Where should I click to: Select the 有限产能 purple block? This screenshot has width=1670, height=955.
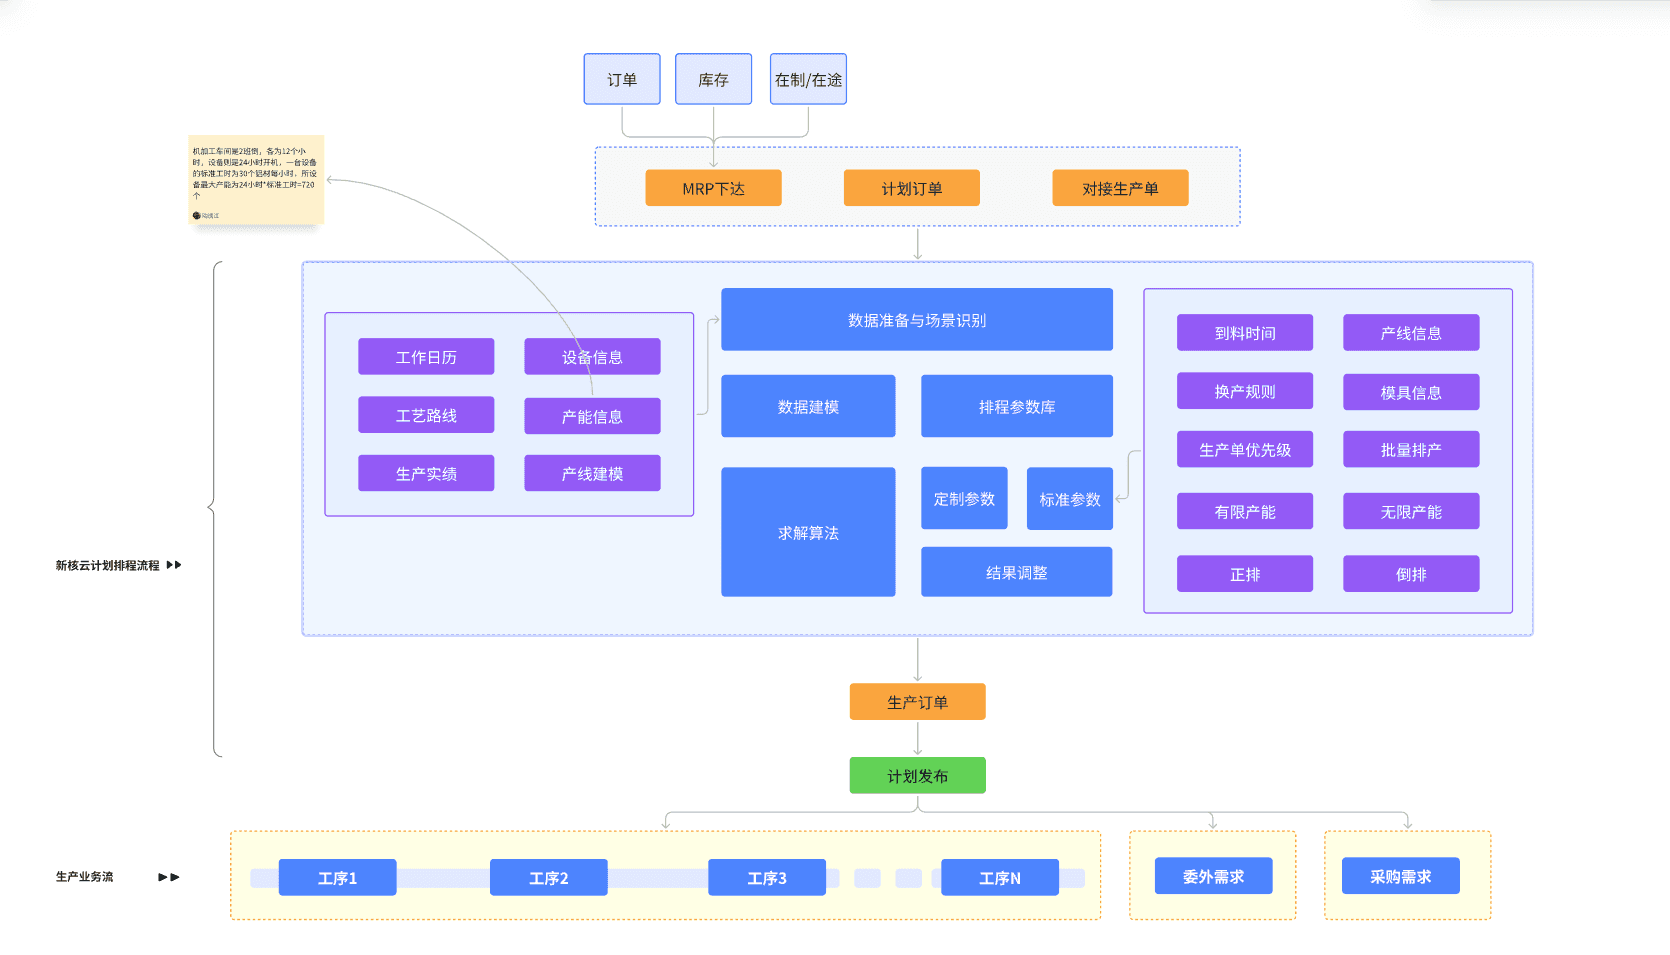click(1245, 511)
